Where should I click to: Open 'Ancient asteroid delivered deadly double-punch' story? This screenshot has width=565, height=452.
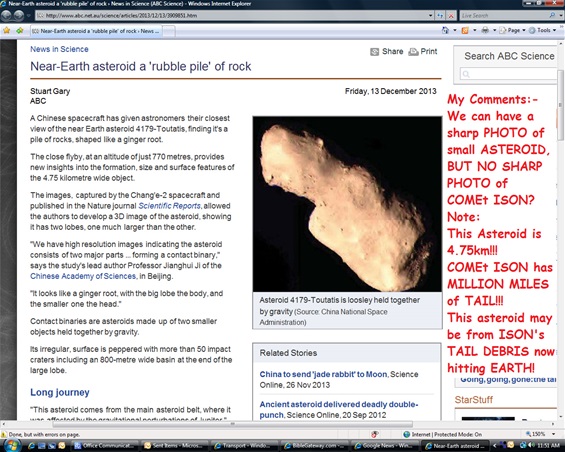point(339,409)
